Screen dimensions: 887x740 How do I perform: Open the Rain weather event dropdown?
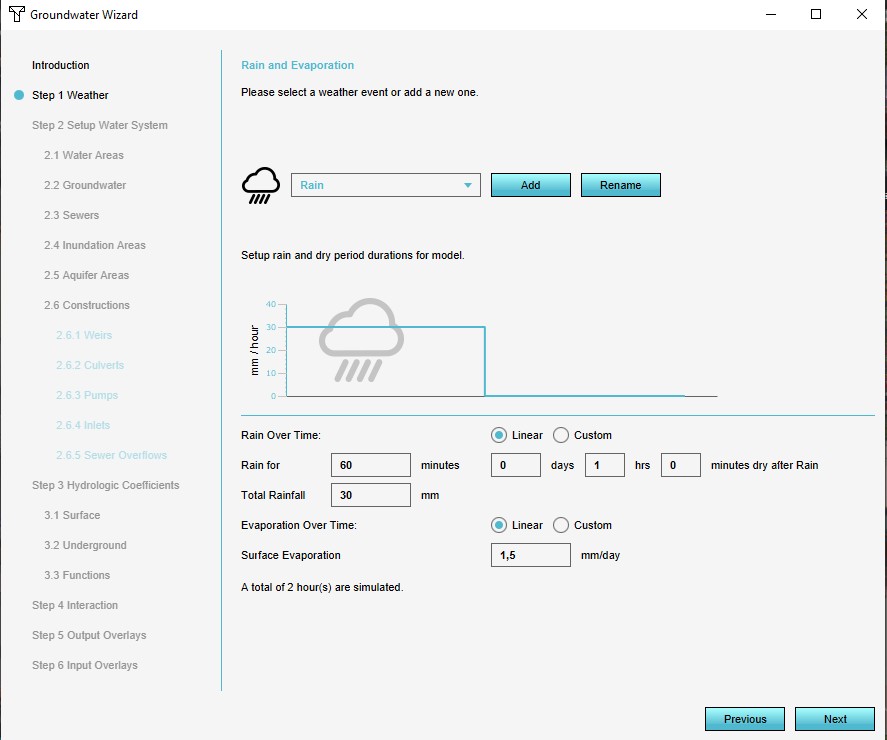[x=385, y=185]
